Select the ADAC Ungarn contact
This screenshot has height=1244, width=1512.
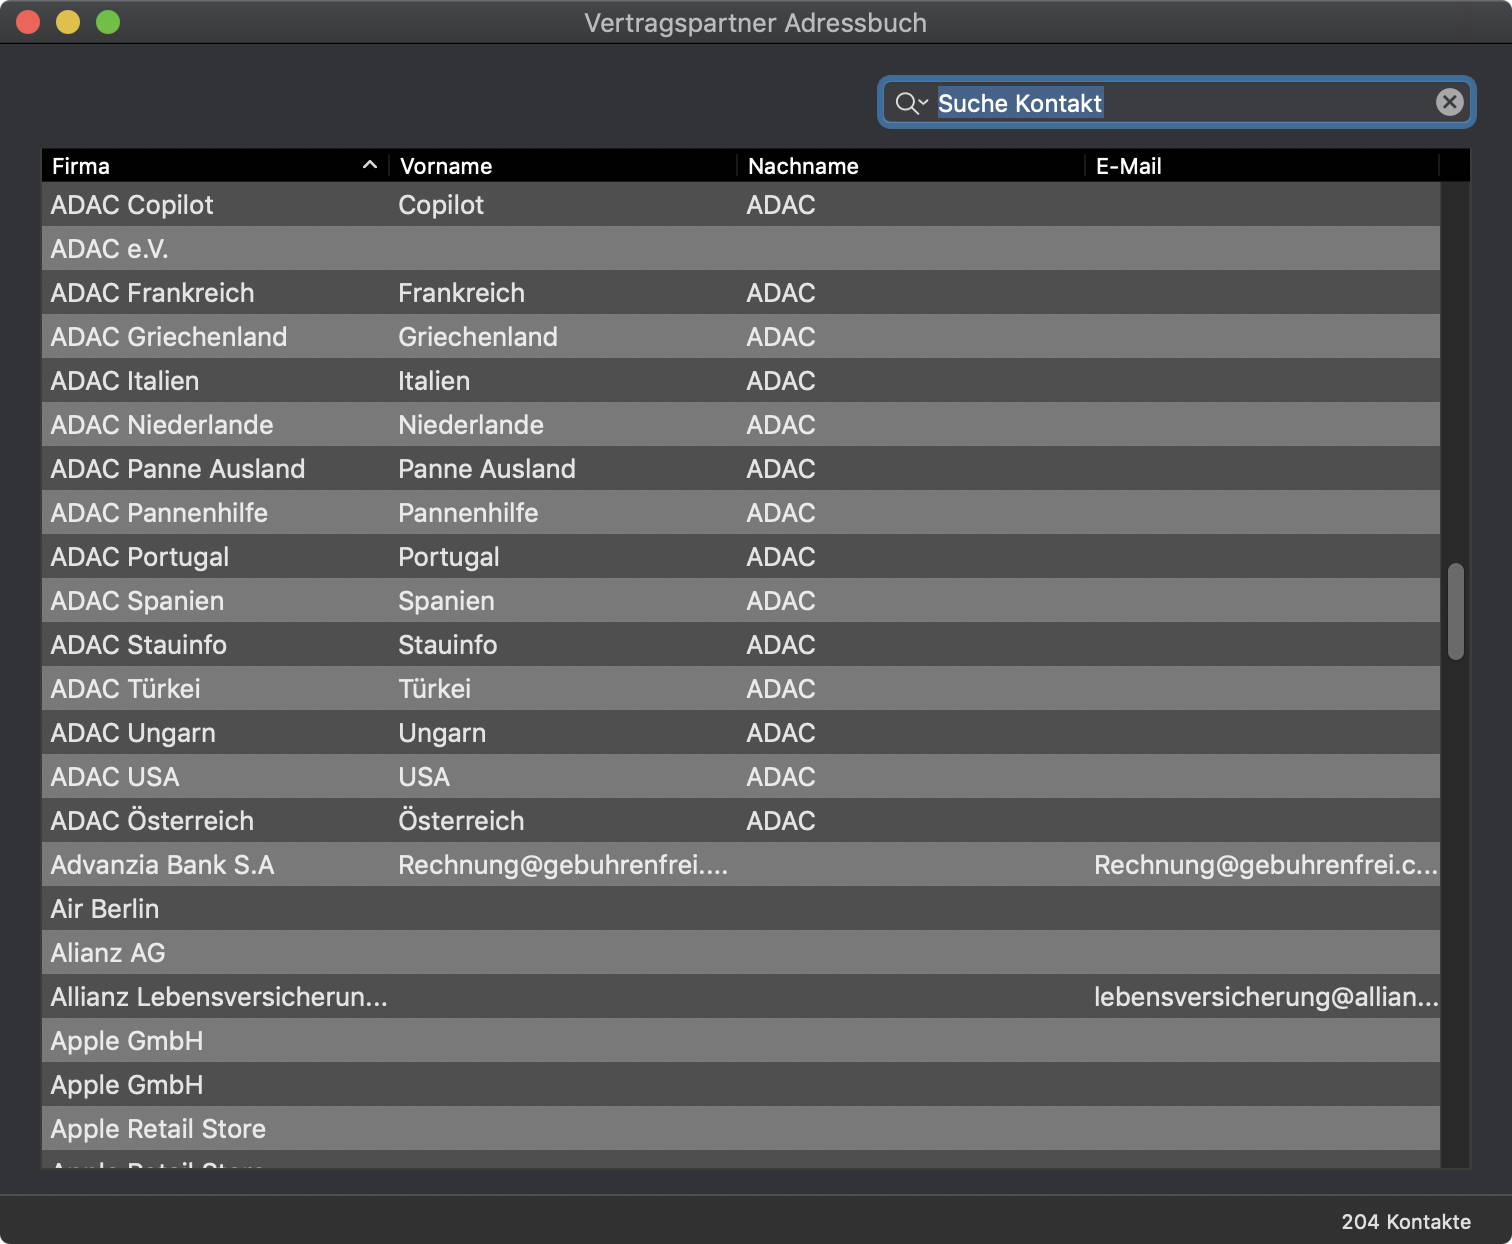pyautogui.click(x=741, y=732)
